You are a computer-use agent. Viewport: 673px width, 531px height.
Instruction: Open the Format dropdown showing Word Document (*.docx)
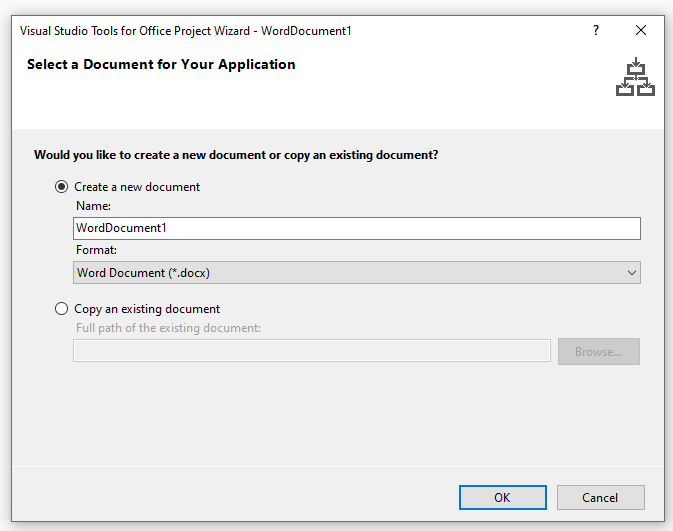click(x=357, y=273)
